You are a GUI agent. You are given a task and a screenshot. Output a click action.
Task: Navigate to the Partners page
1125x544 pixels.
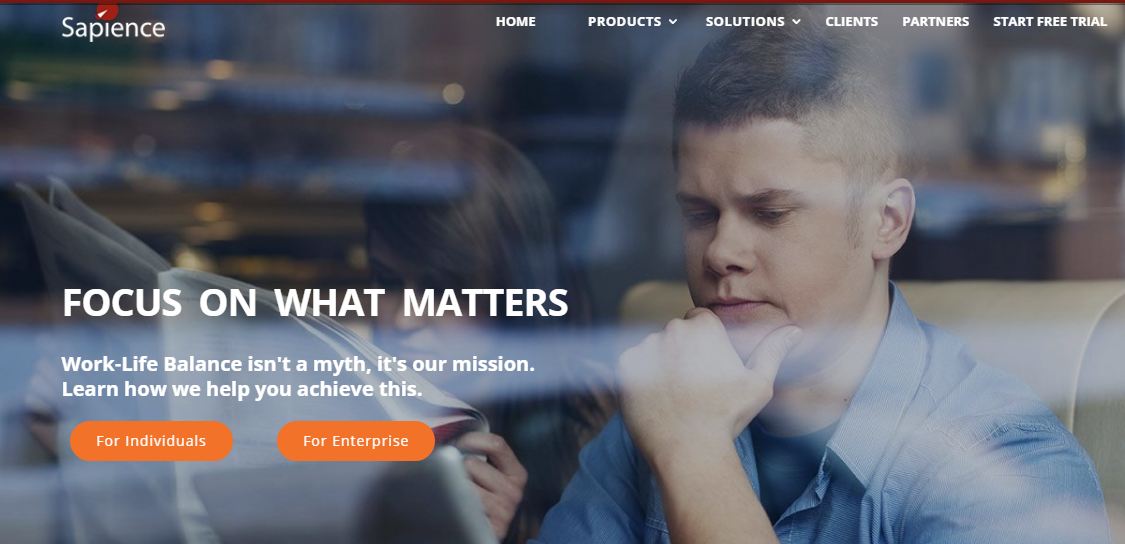click(x=936, y=22)
